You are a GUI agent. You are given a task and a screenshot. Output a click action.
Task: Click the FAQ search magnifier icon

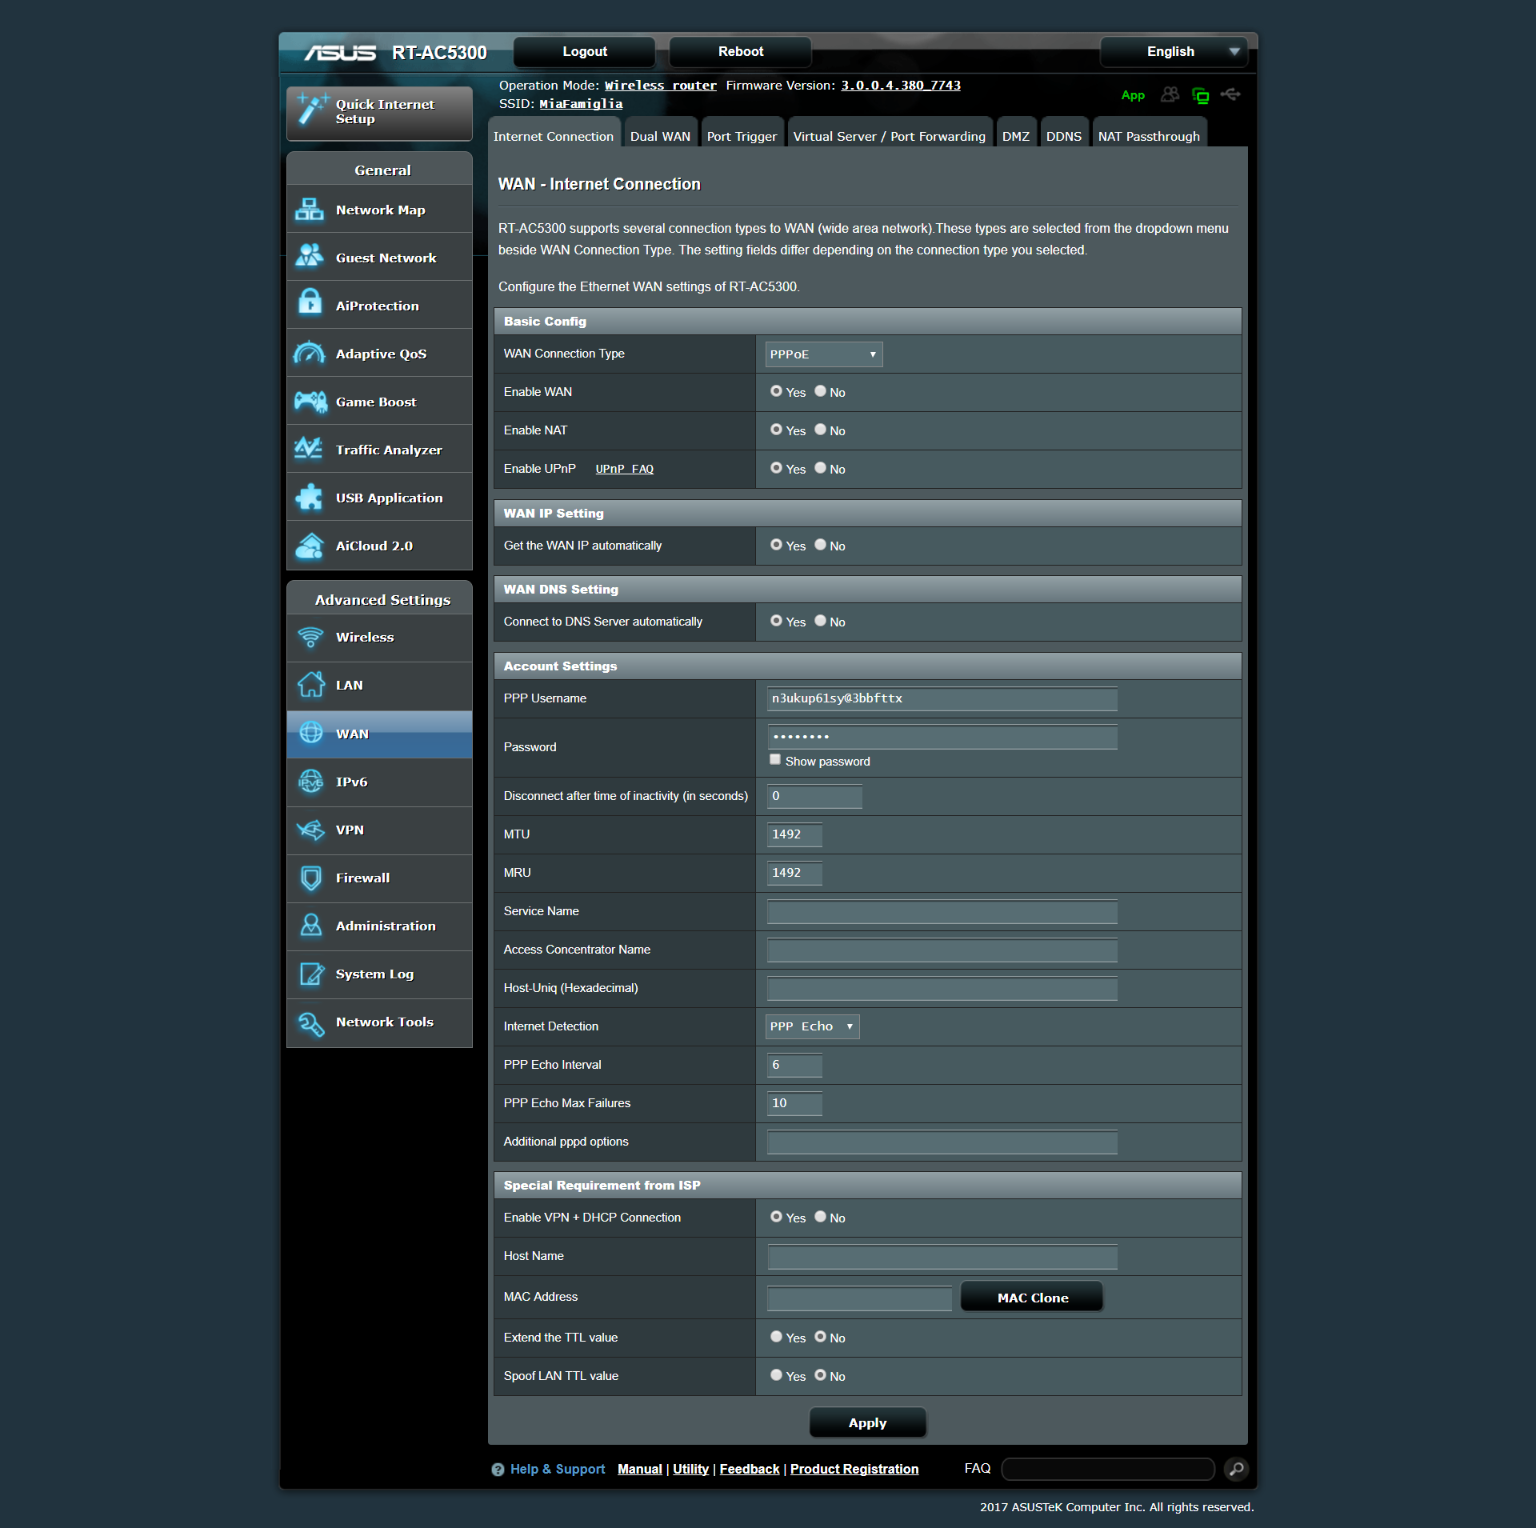click(x=1237, y=1469)
